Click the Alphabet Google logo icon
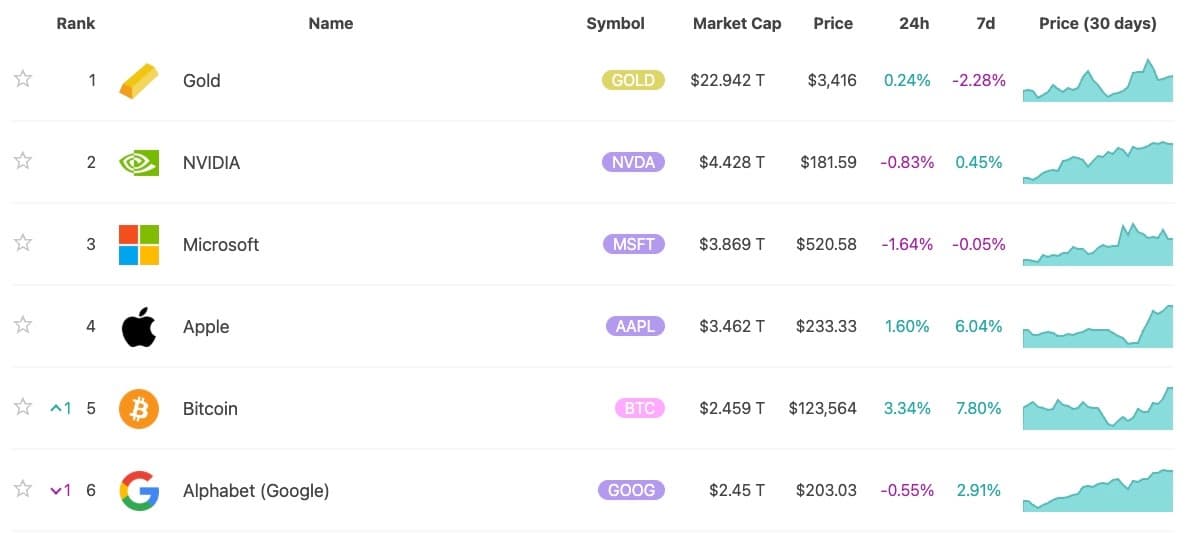The image size is (1188, 533). (138, 491)
